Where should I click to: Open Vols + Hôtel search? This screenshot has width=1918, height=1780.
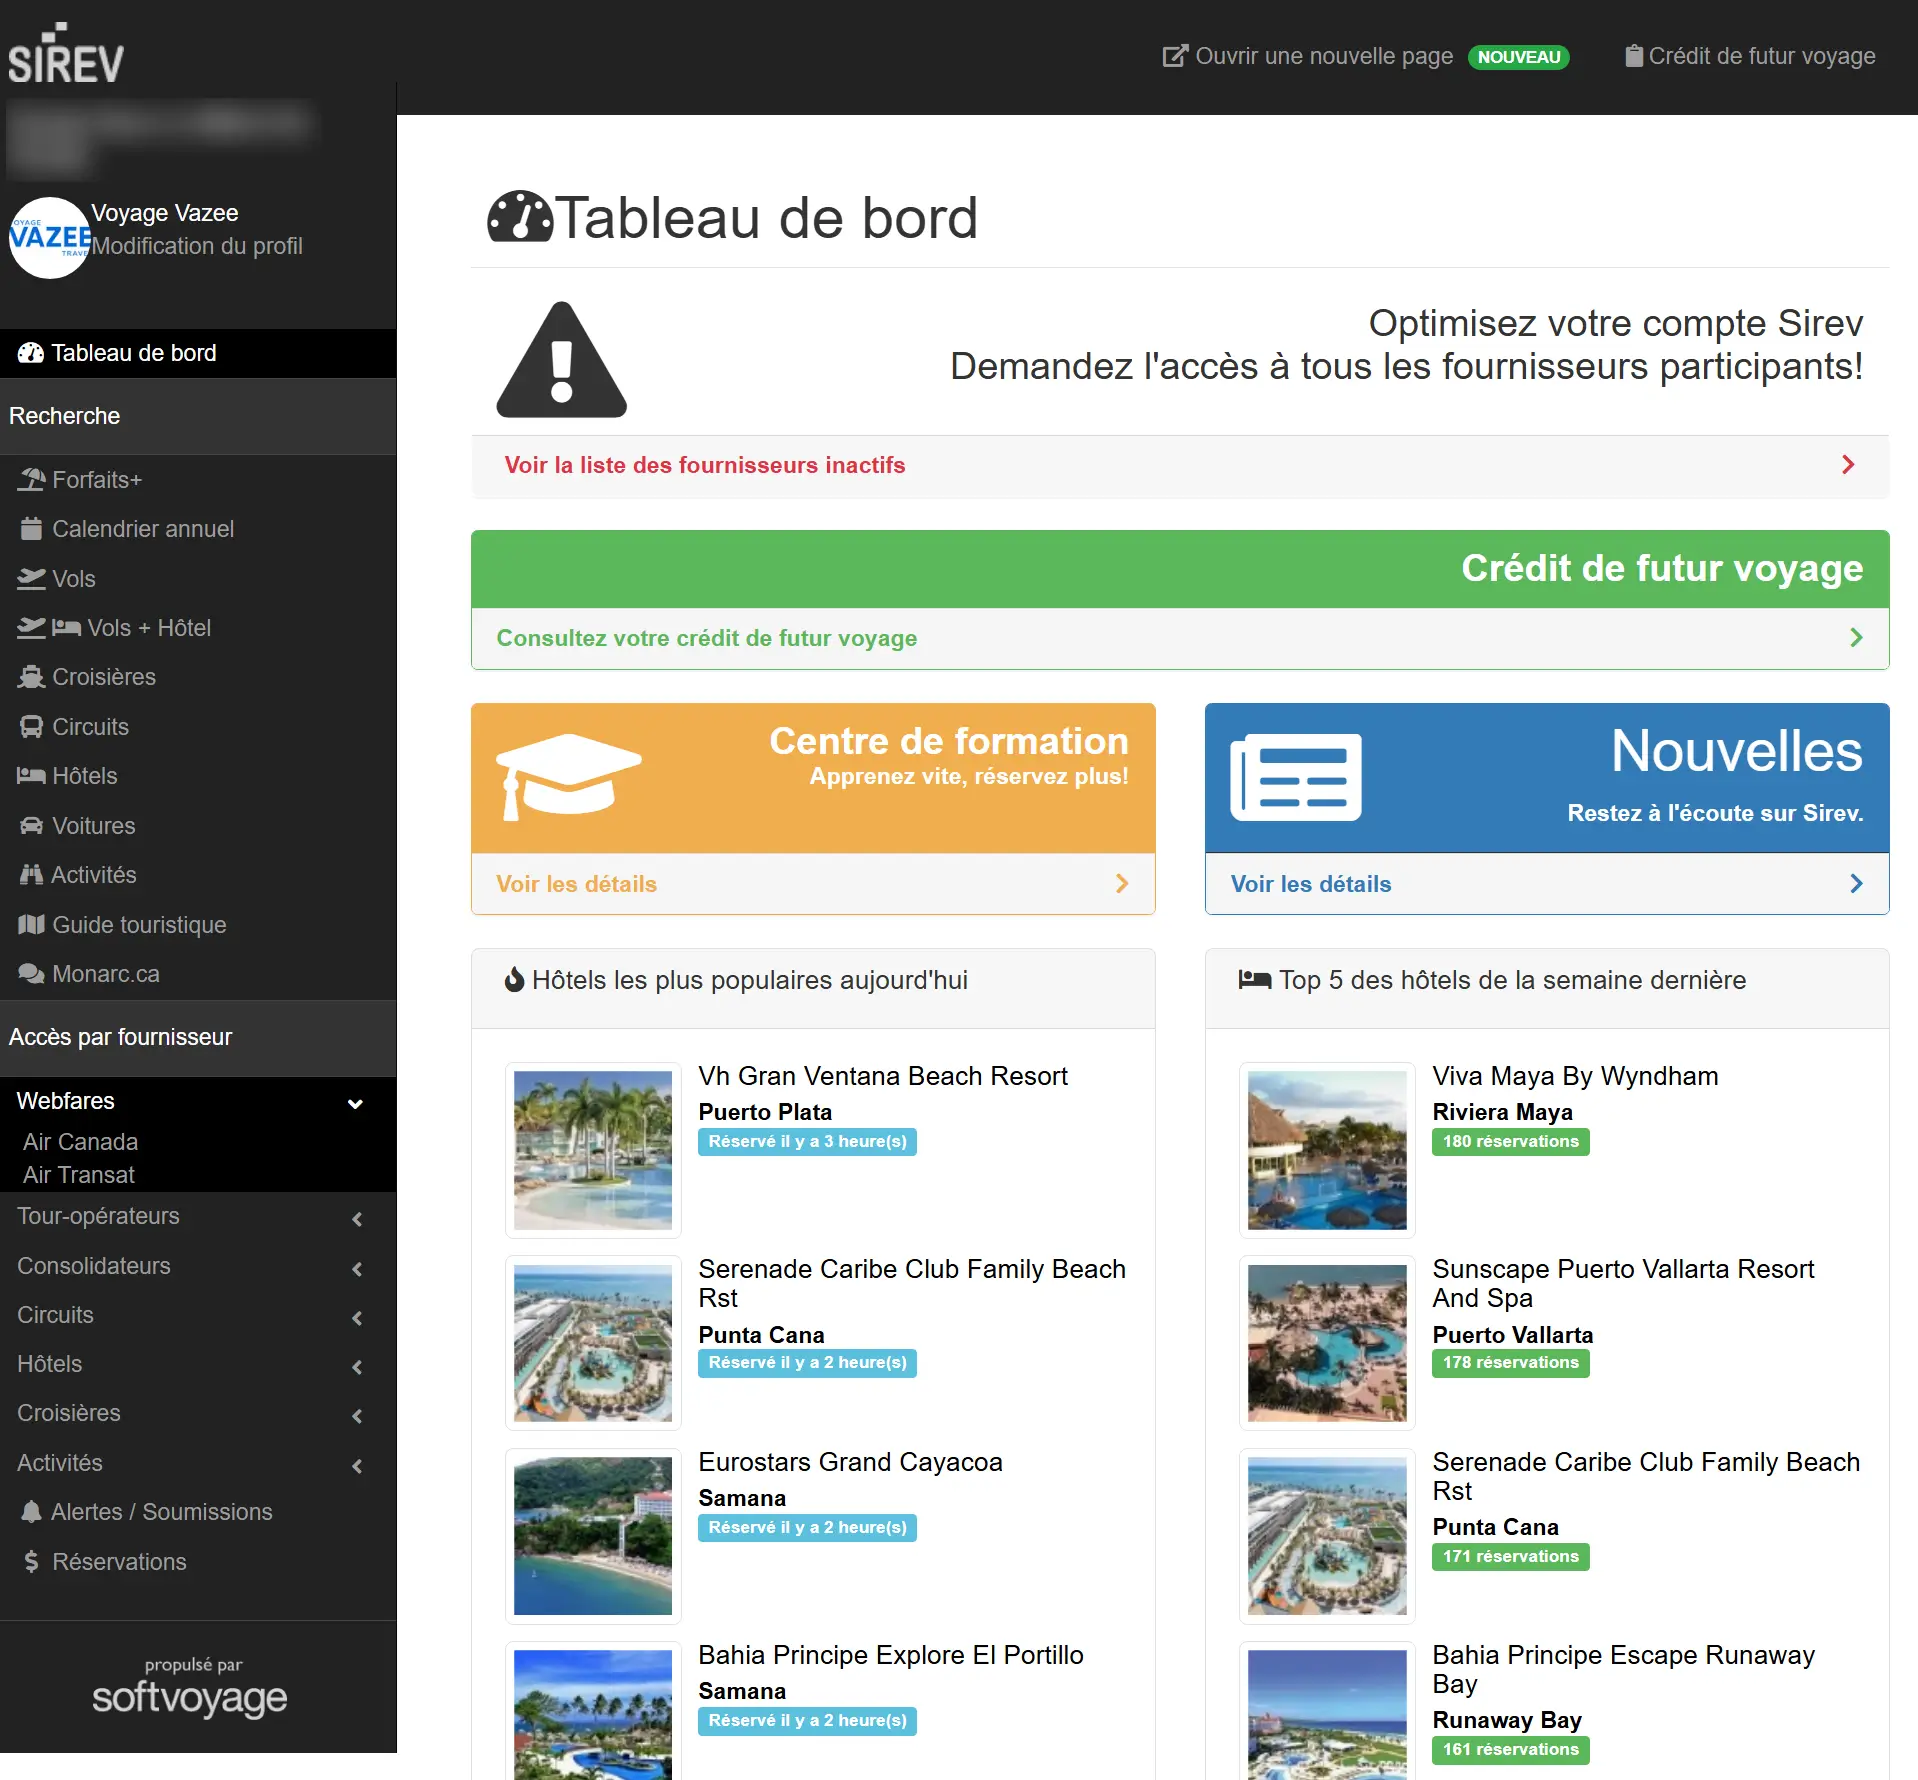(x=198, y=628)
